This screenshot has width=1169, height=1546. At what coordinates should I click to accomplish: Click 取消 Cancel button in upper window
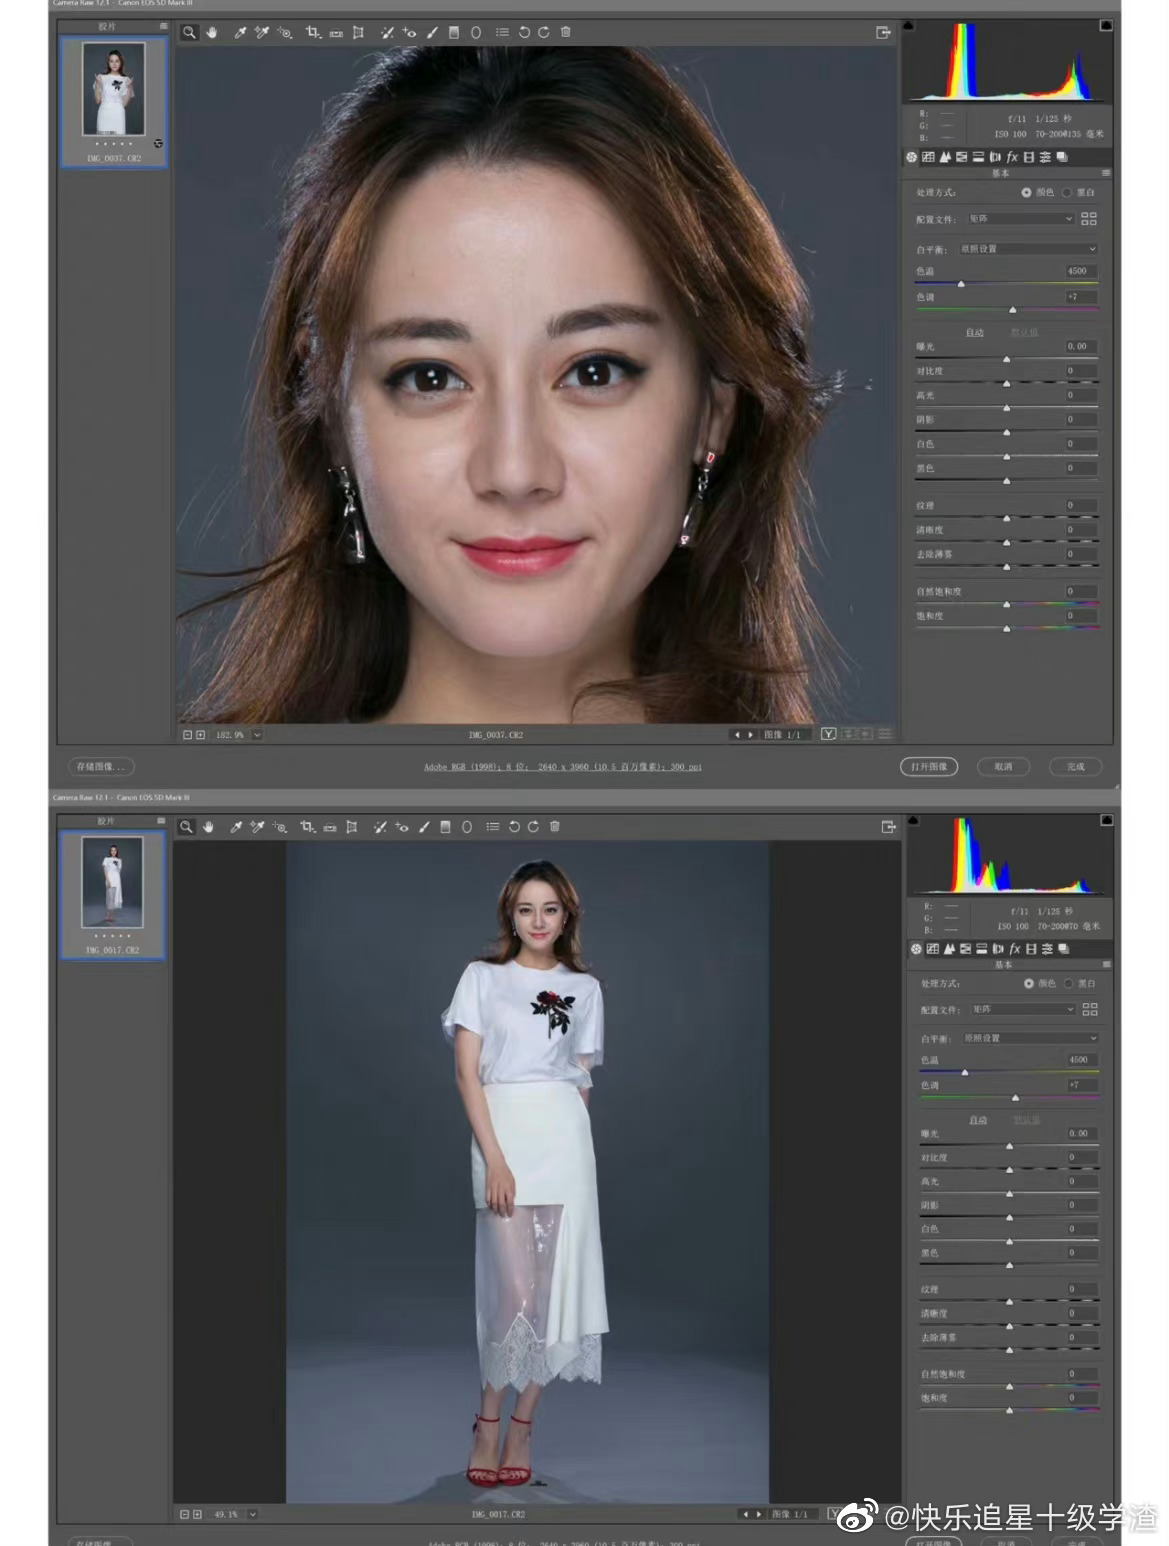1003,766
